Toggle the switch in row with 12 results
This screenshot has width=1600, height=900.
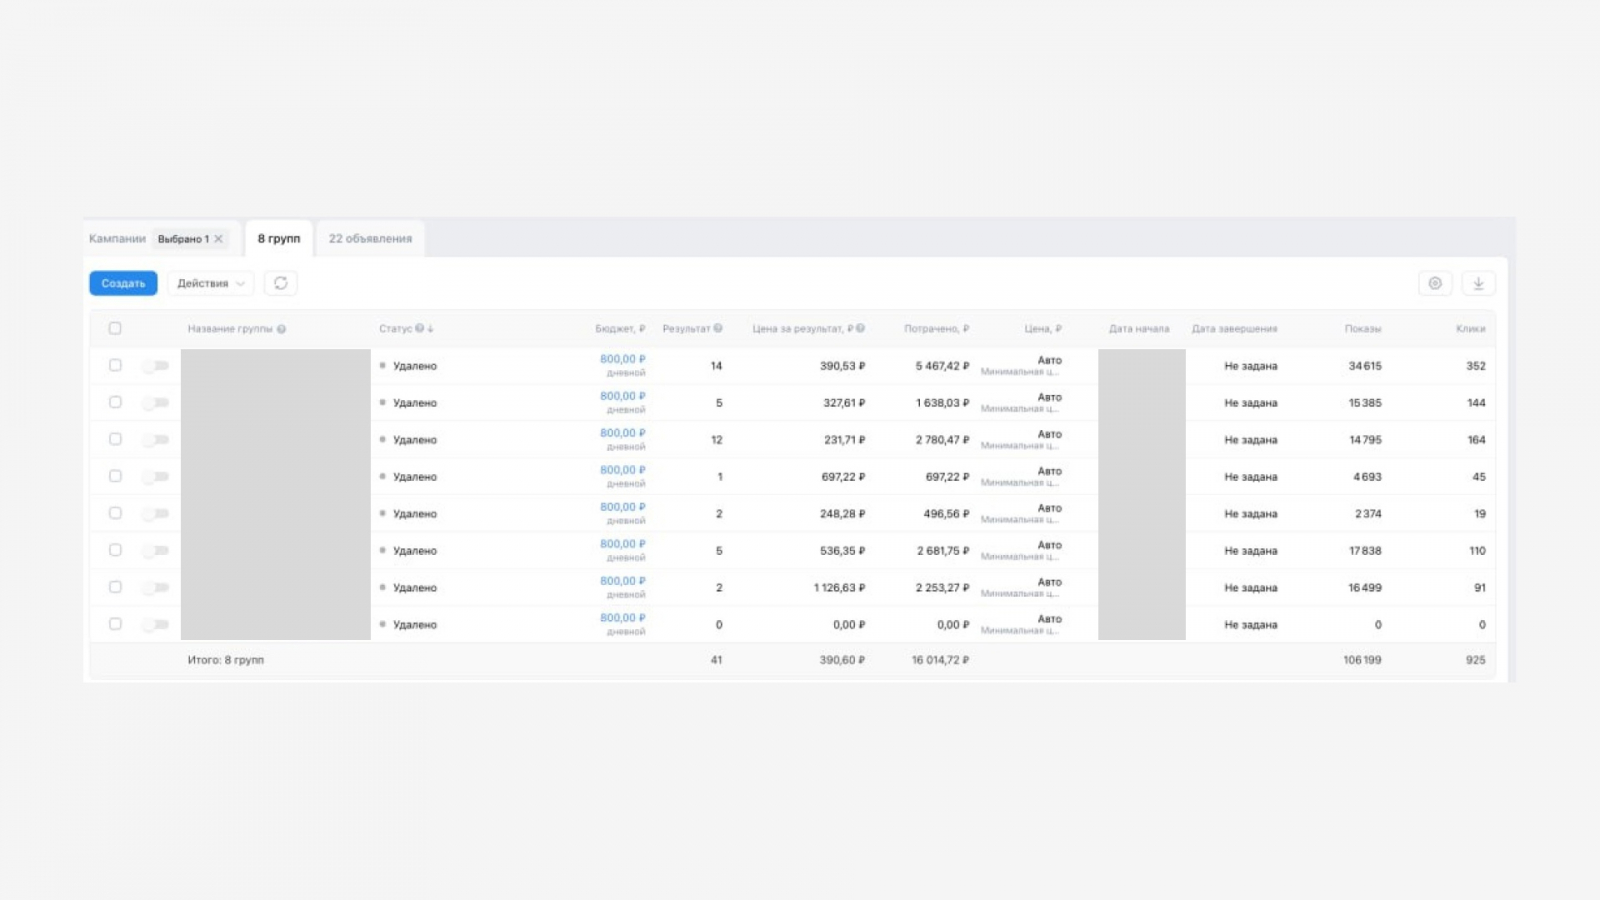coord(155,440)
